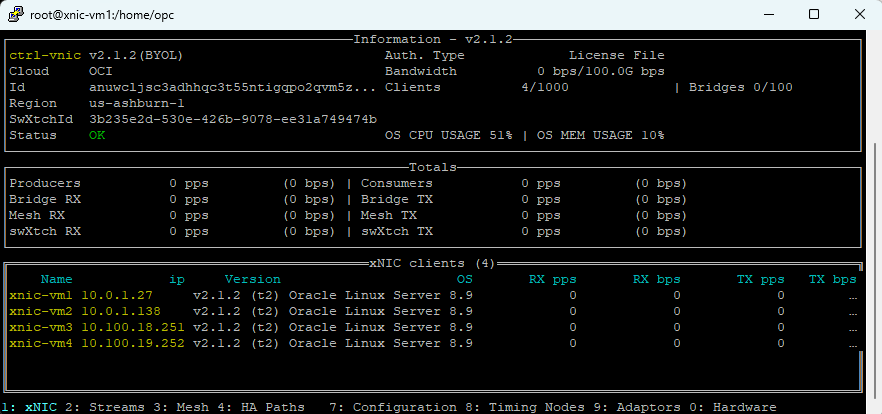
Task: Click the Region value us-ashburn-1
Action: (x=137, y=104)
